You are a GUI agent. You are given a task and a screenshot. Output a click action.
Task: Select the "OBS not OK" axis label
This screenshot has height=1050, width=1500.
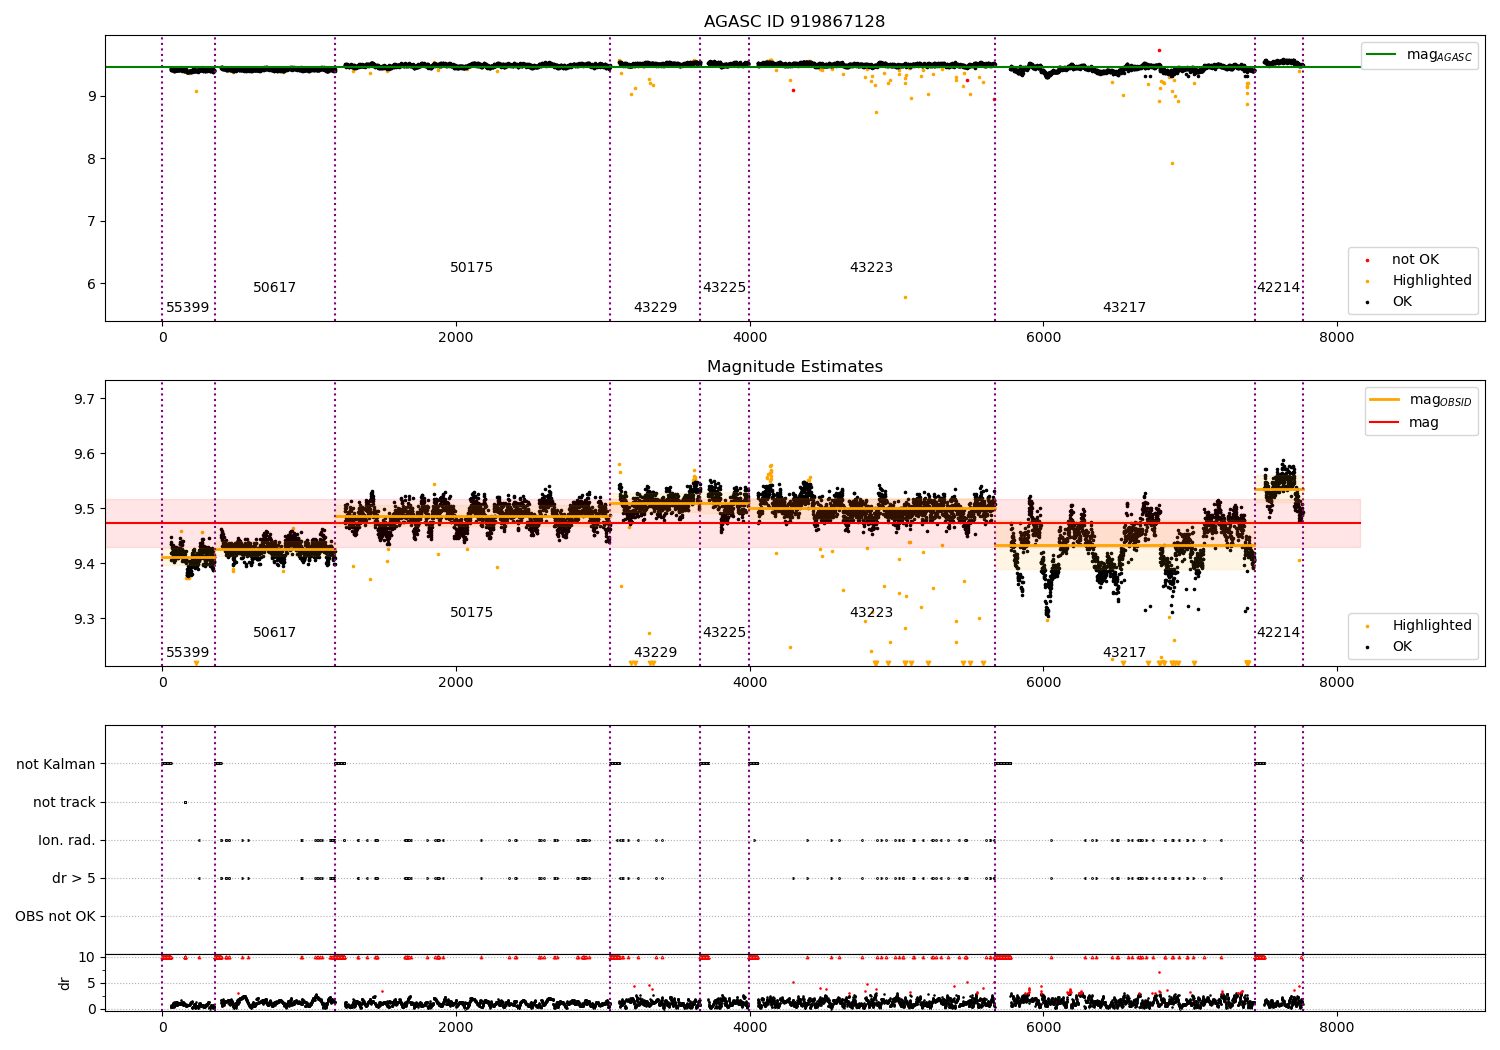(x=56, y=916)
